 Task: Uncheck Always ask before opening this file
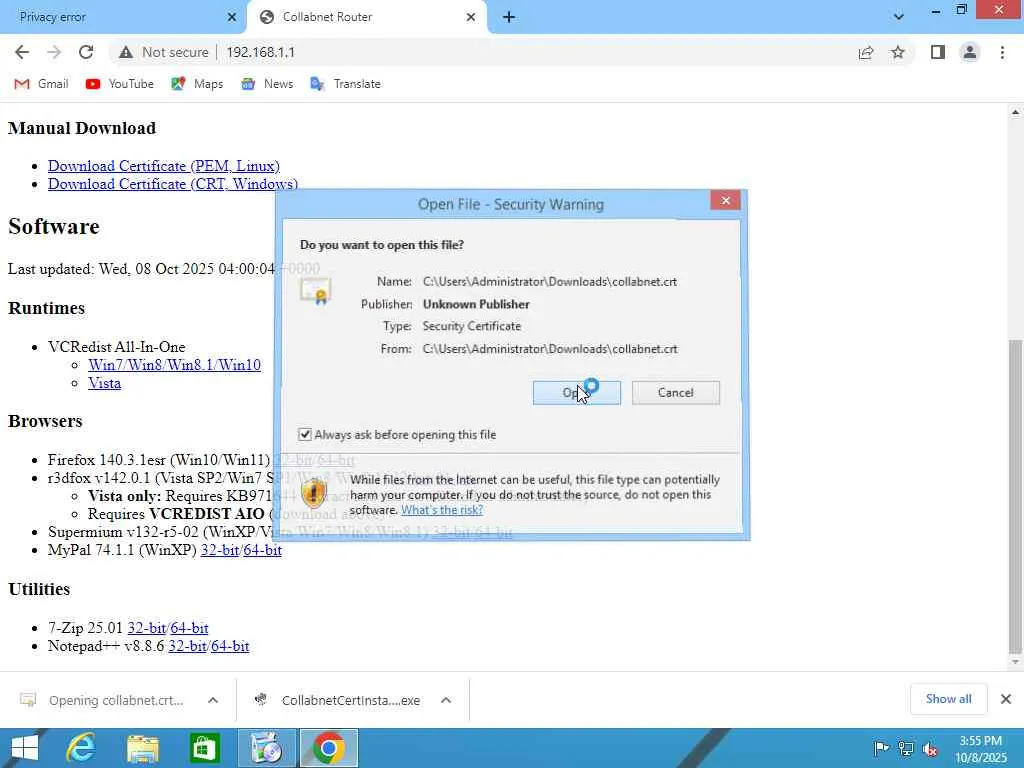tap(304, 435)
